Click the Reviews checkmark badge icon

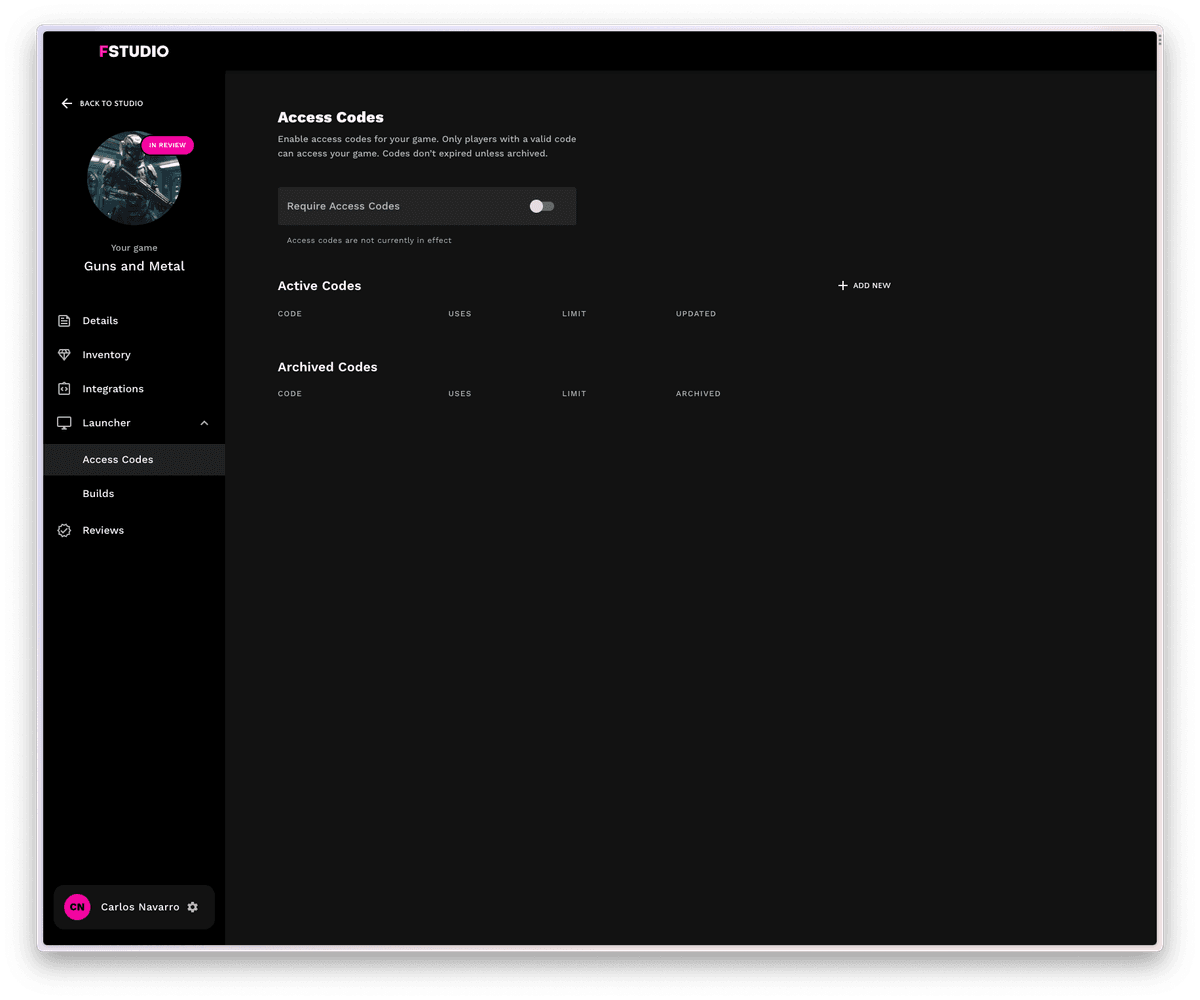point(64,531)
